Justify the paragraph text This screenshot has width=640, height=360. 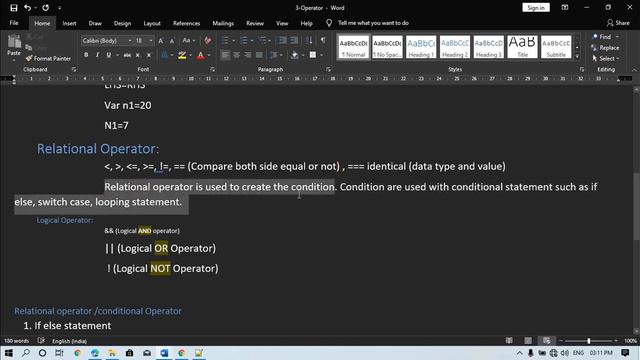tap(259, 55)
